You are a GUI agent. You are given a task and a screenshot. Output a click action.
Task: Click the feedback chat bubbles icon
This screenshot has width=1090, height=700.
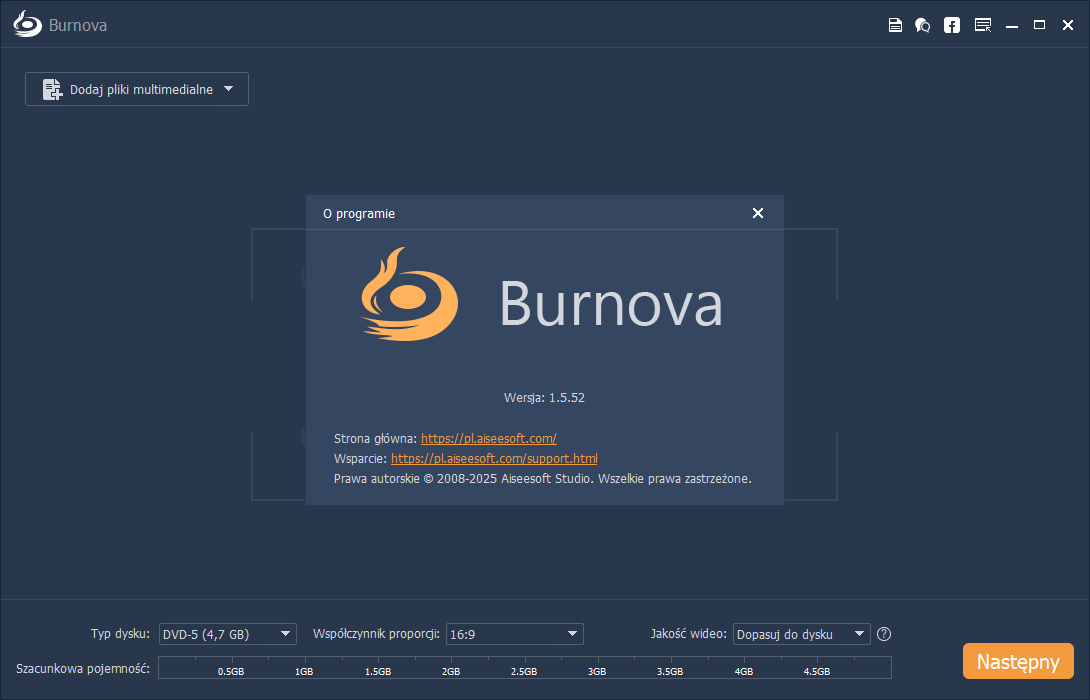(x=922, y=25)
